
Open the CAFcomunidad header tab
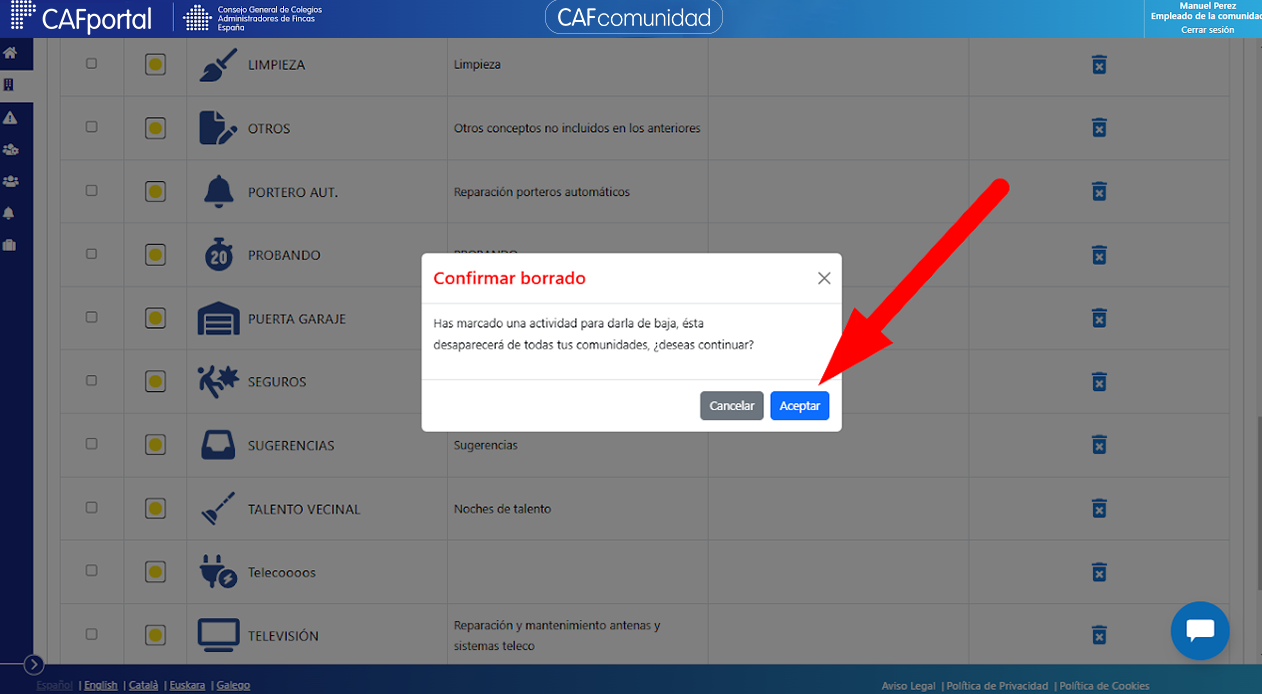(634, 18)
